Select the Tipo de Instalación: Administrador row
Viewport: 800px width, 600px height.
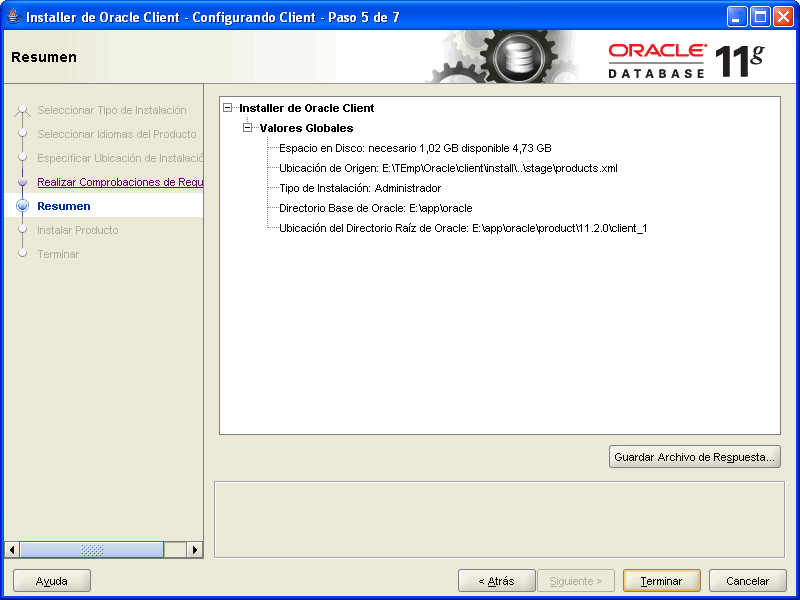(360, 188)
